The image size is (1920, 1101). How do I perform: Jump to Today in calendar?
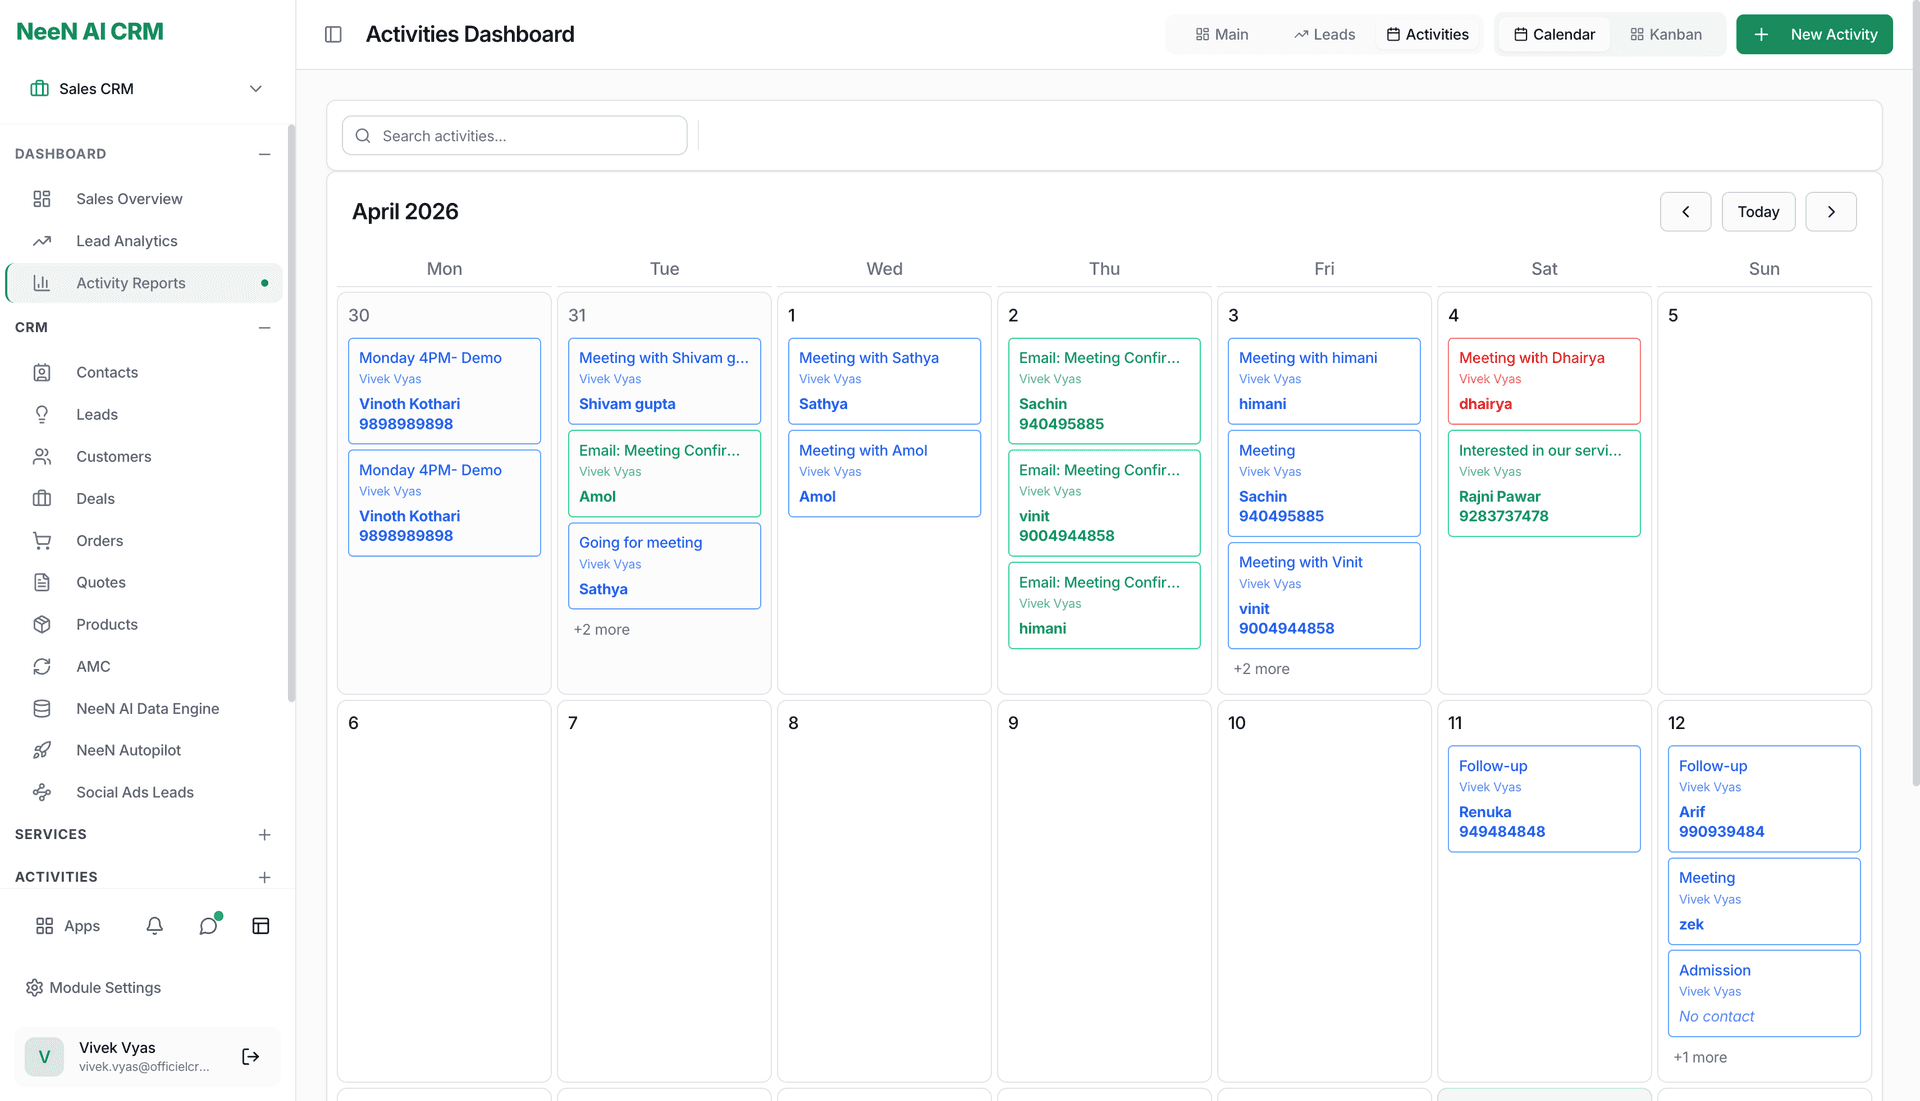click(1757, 212)
